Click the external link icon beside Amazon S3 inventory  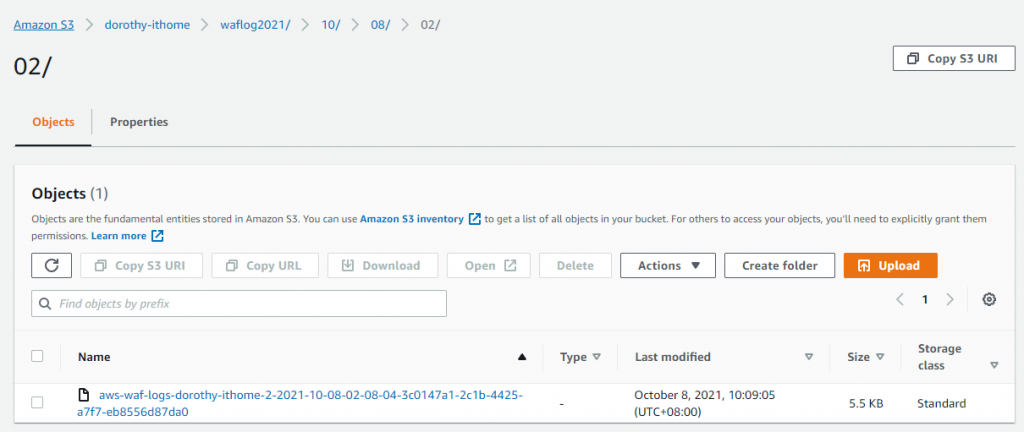(x=475, y=219)
